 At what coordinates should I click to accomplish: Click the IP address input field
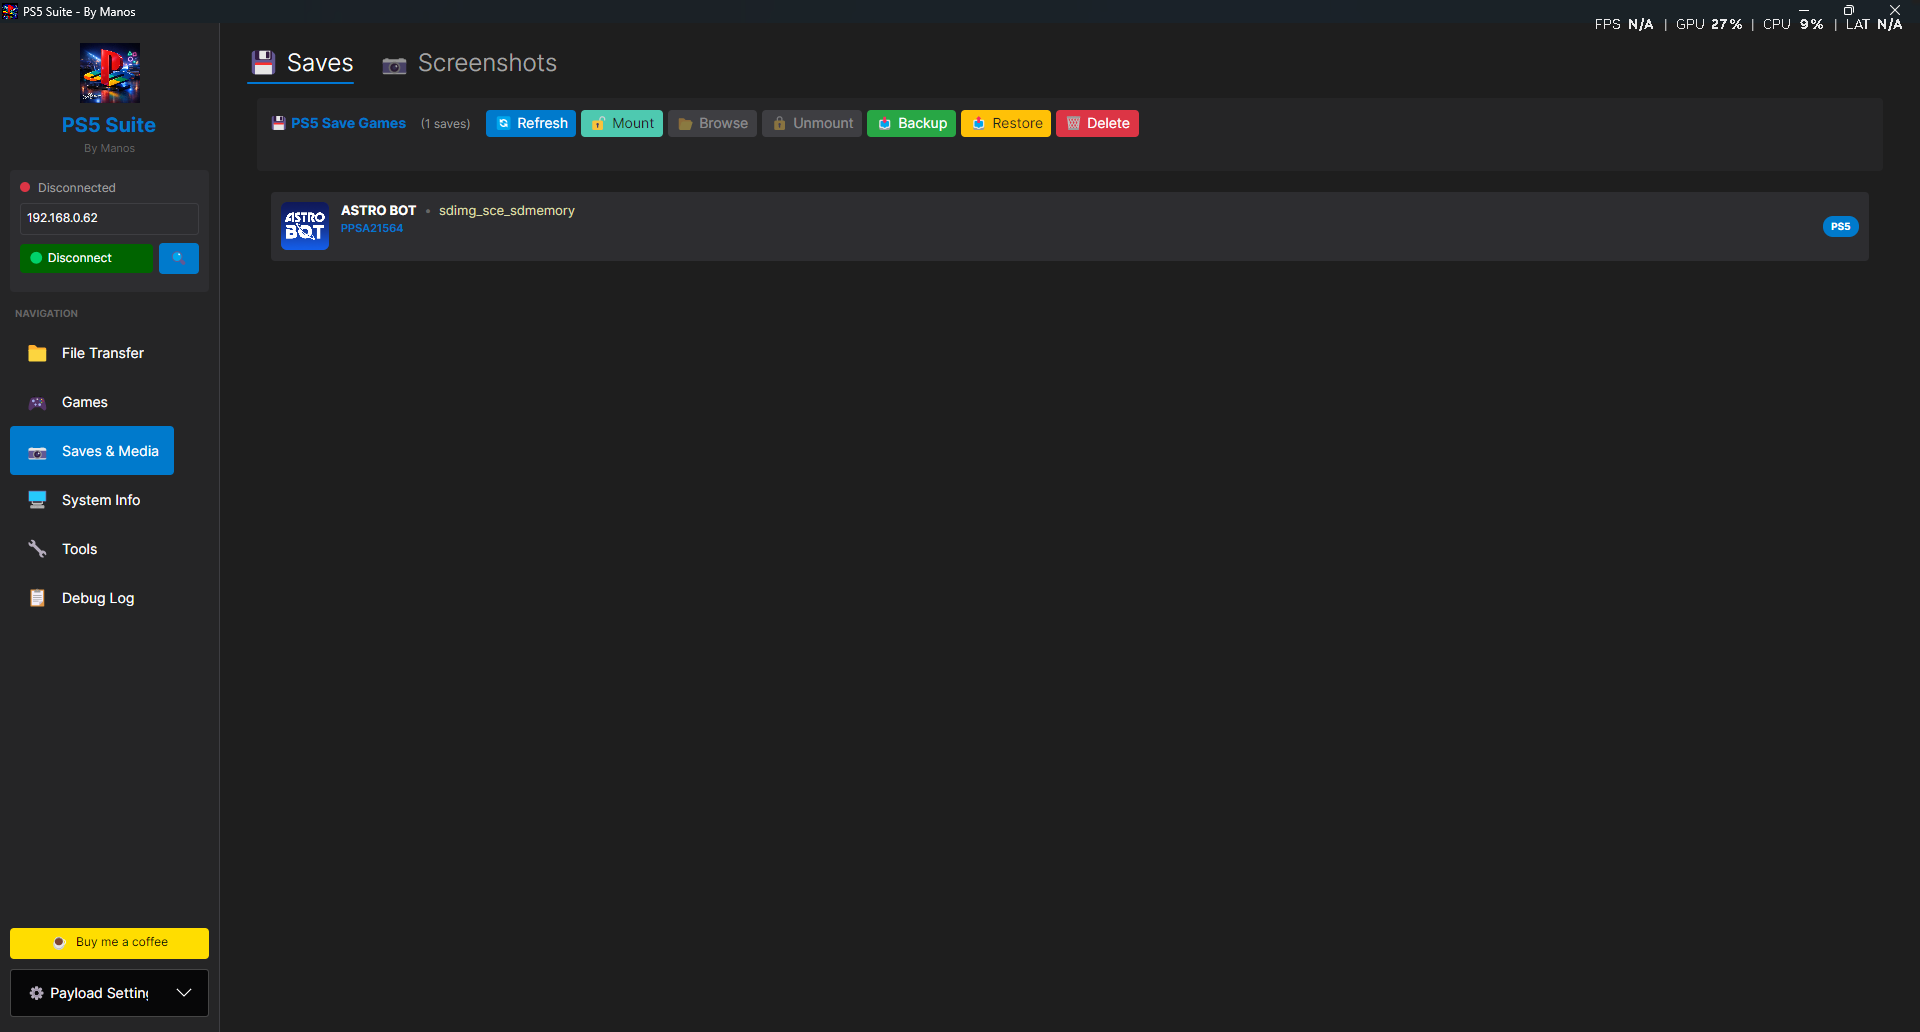coord(109,218)
